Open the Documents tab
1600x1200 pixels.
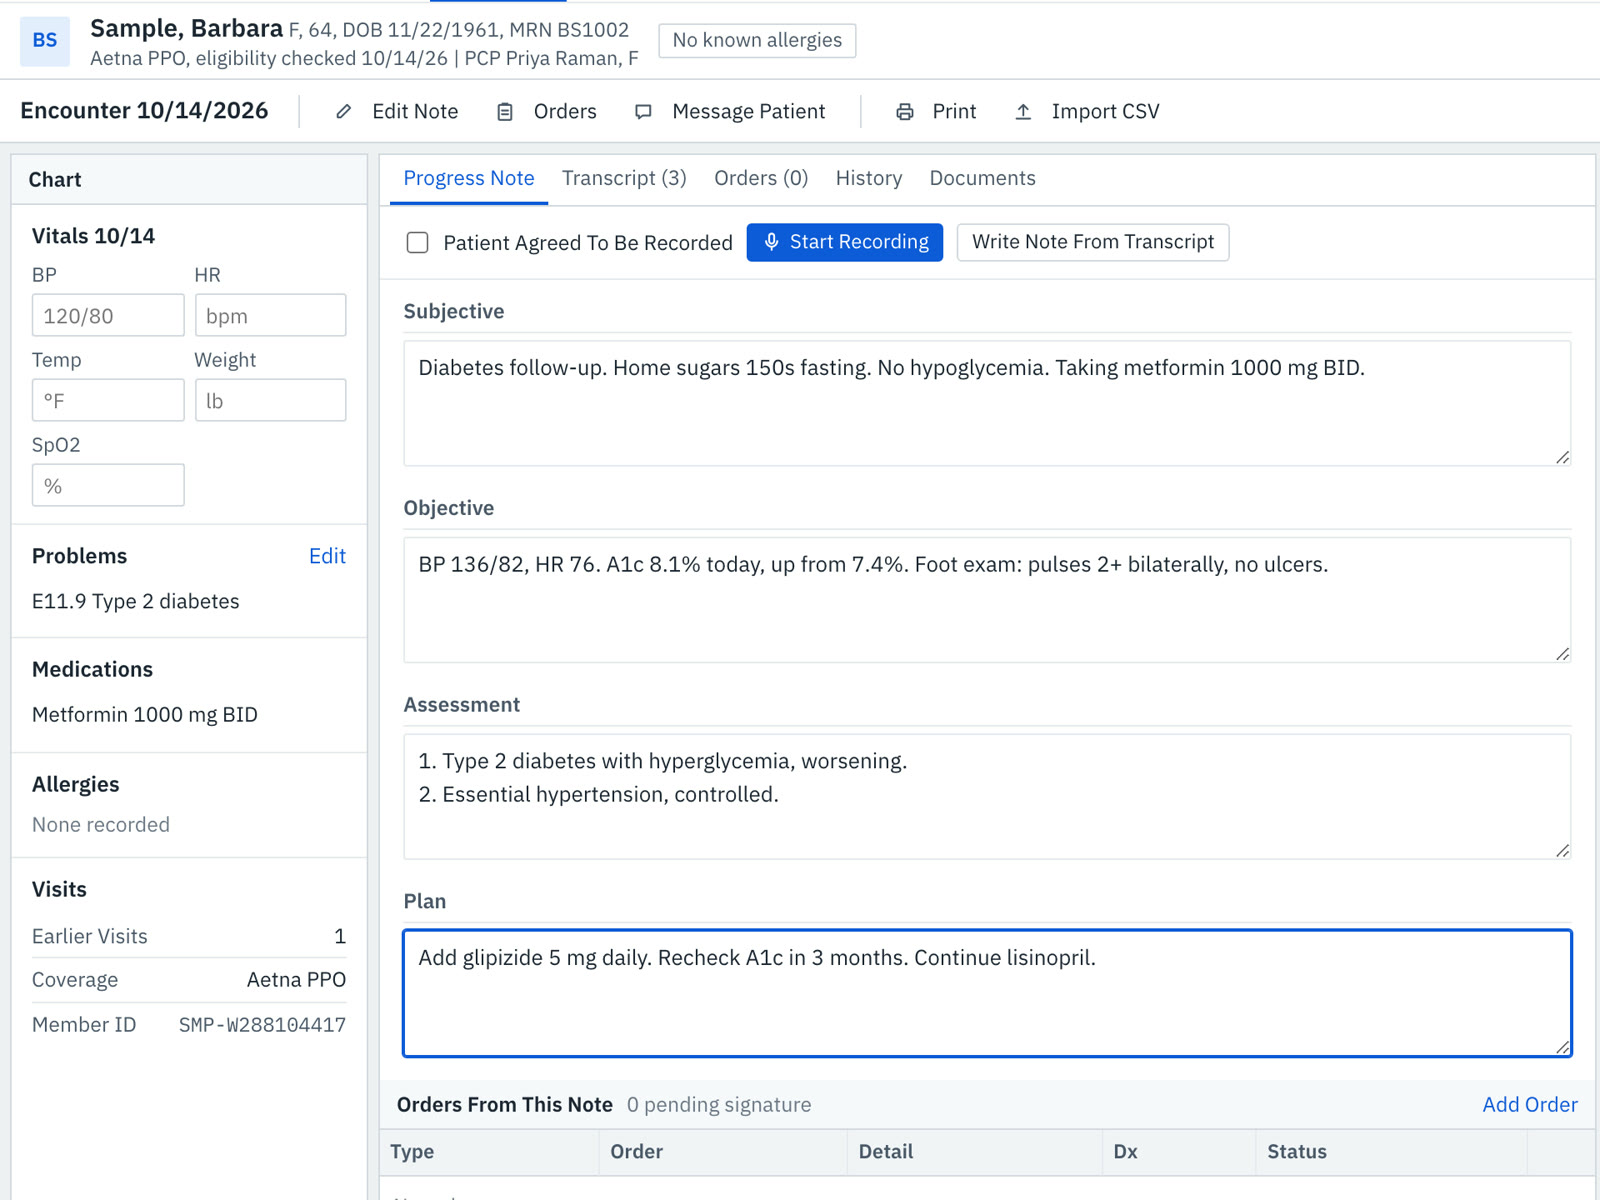point(982,178)
